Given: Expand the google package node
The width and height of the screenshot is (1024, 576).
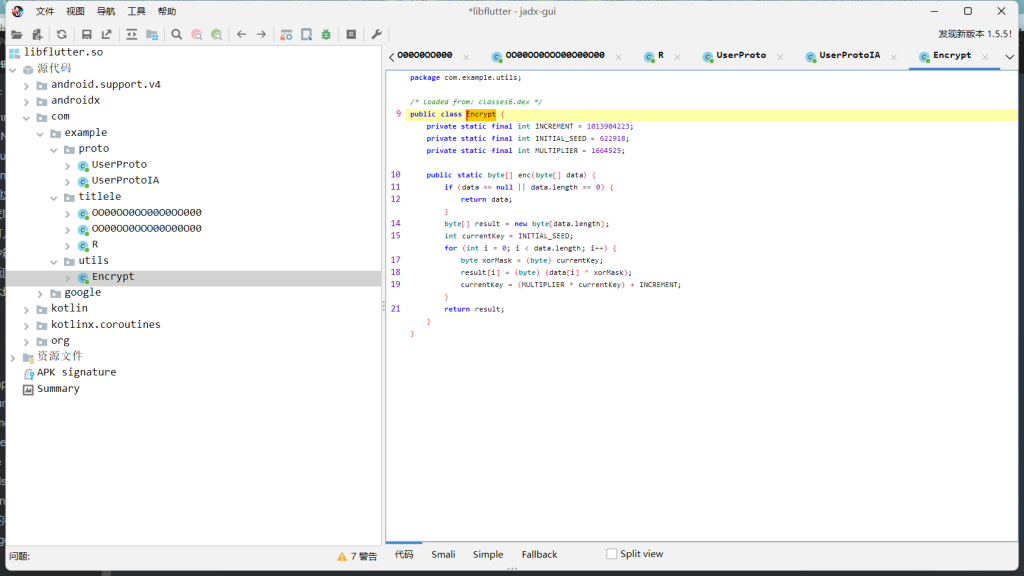Looking at the screenshot, I should (40, 293).
